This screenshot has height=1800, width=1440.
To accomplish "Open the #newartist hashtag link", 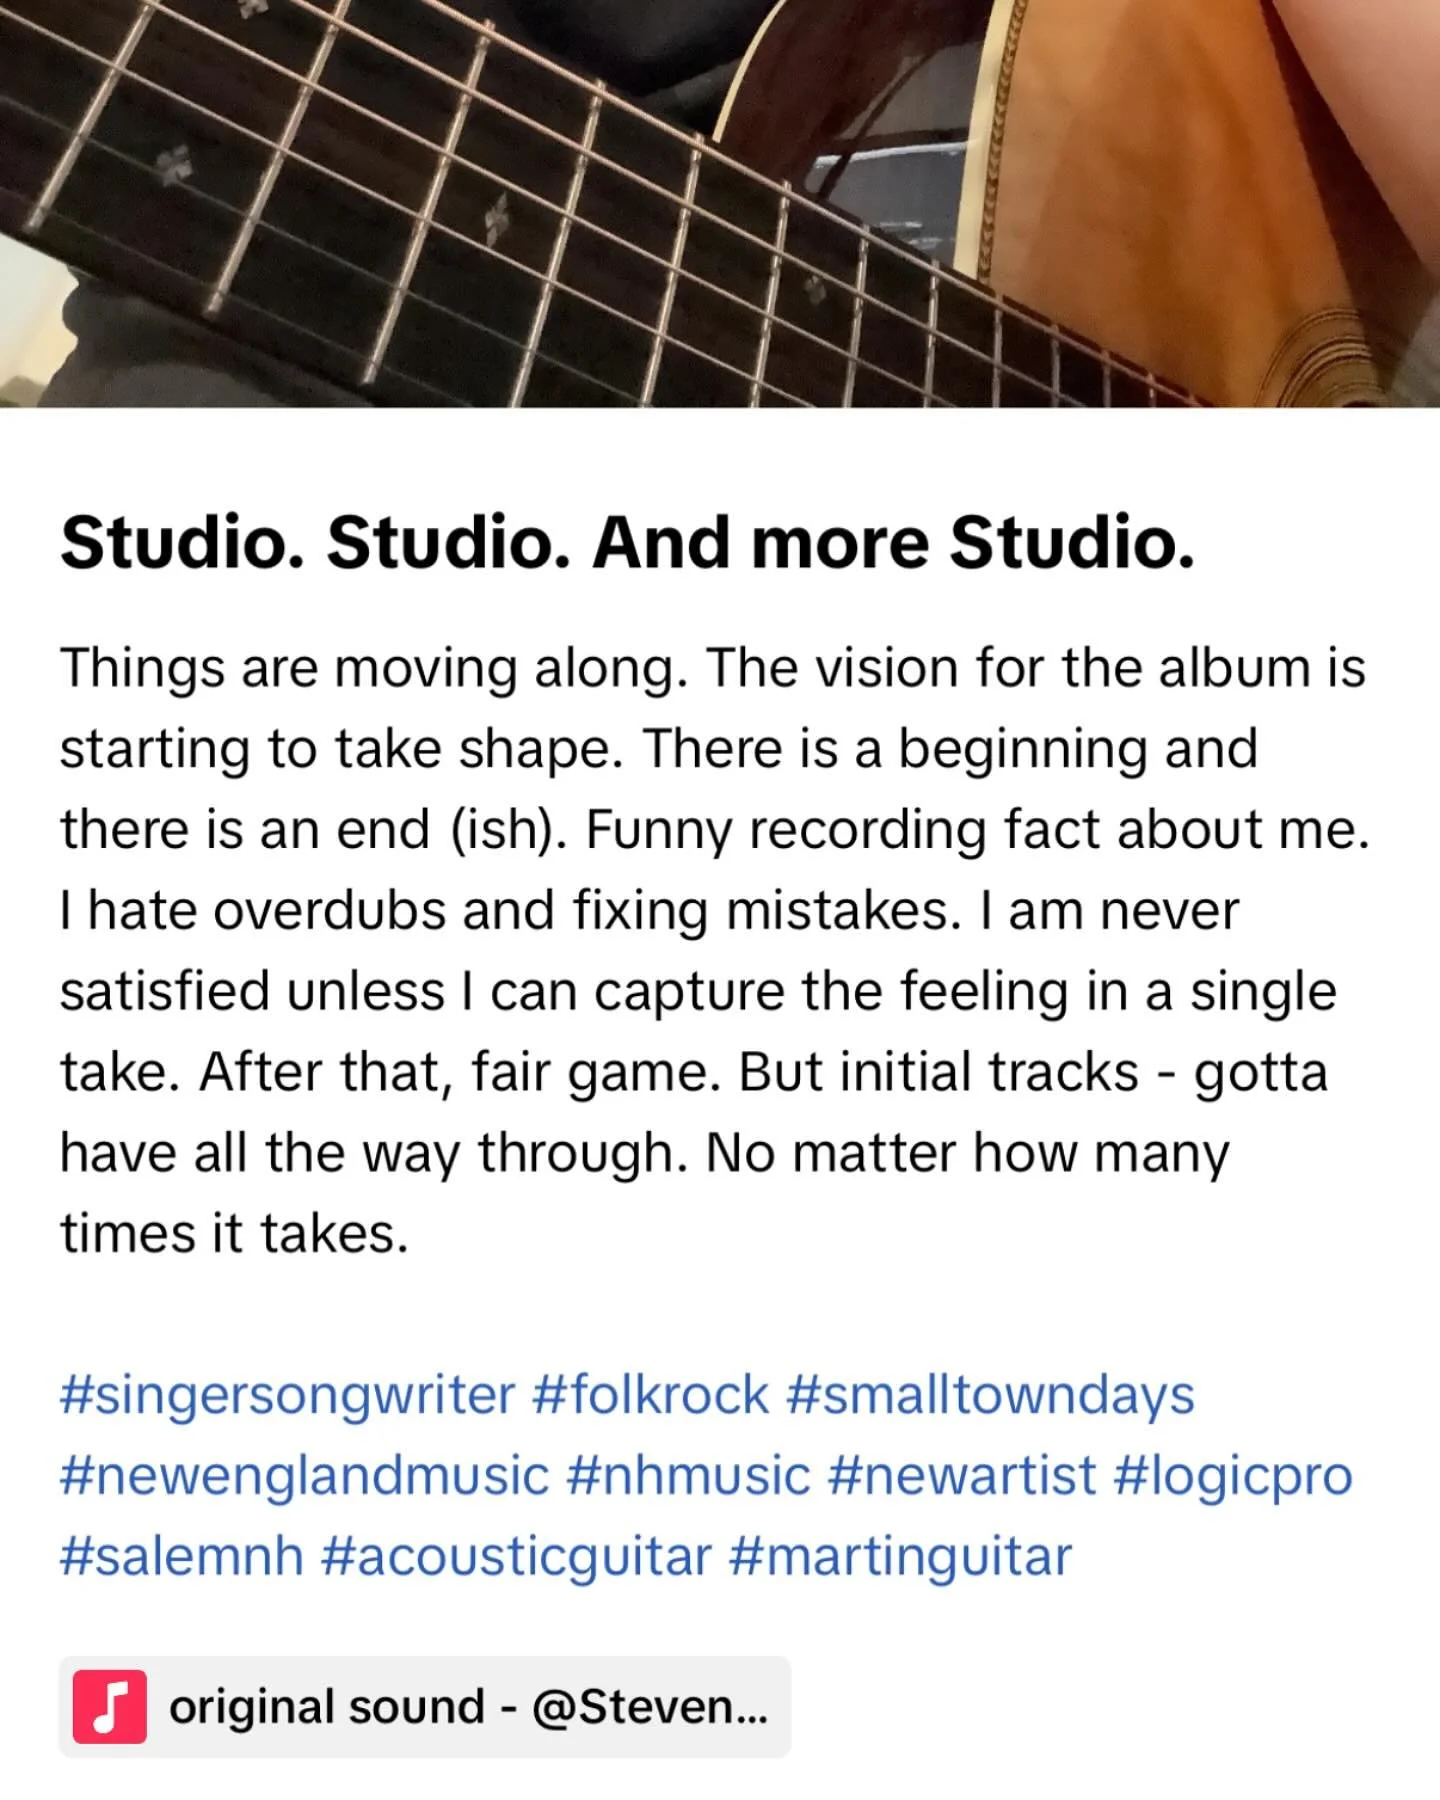I will [x=962, y=1476].
